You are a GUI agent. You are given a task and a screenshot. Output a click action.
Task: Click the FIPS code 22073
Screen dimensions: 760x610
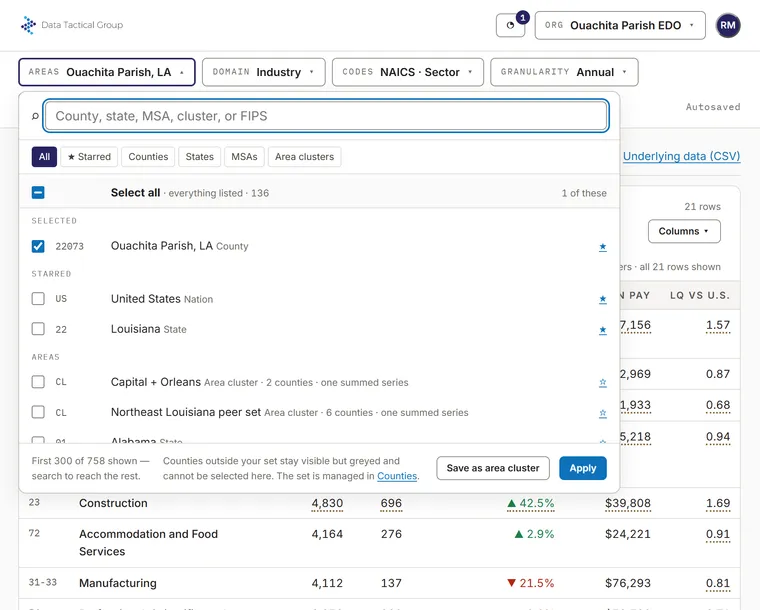click(x=69, y=246)
